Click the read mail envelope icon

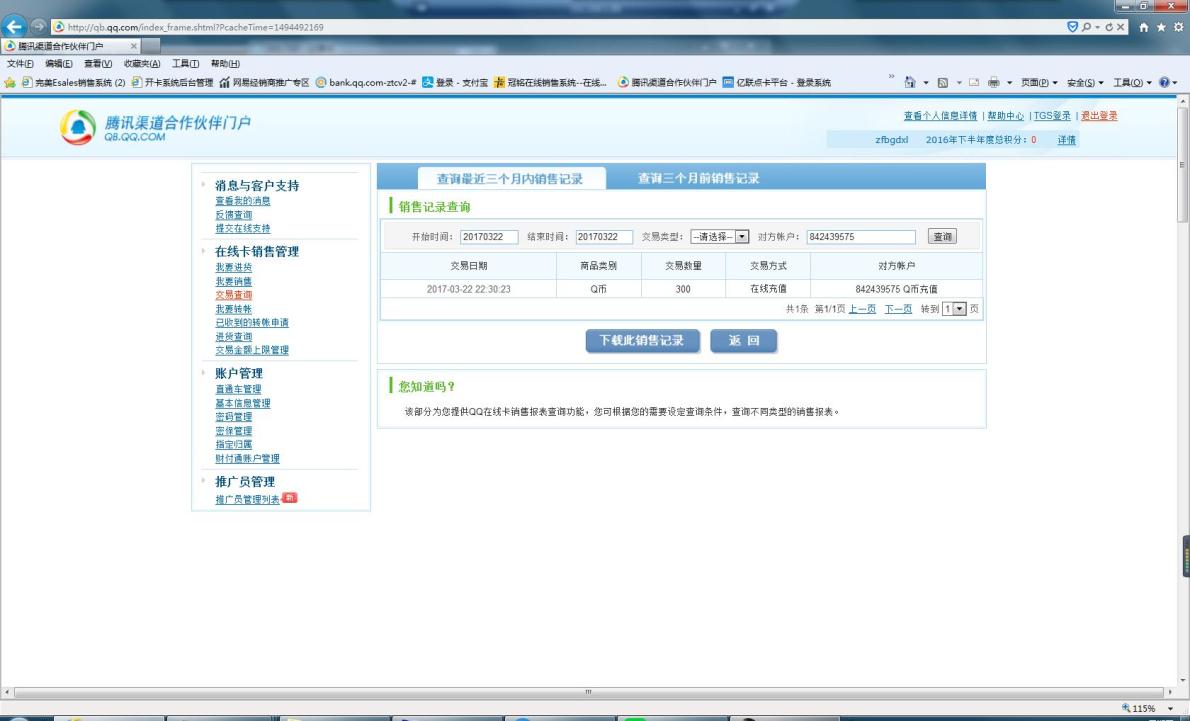[x=974, y=82]
